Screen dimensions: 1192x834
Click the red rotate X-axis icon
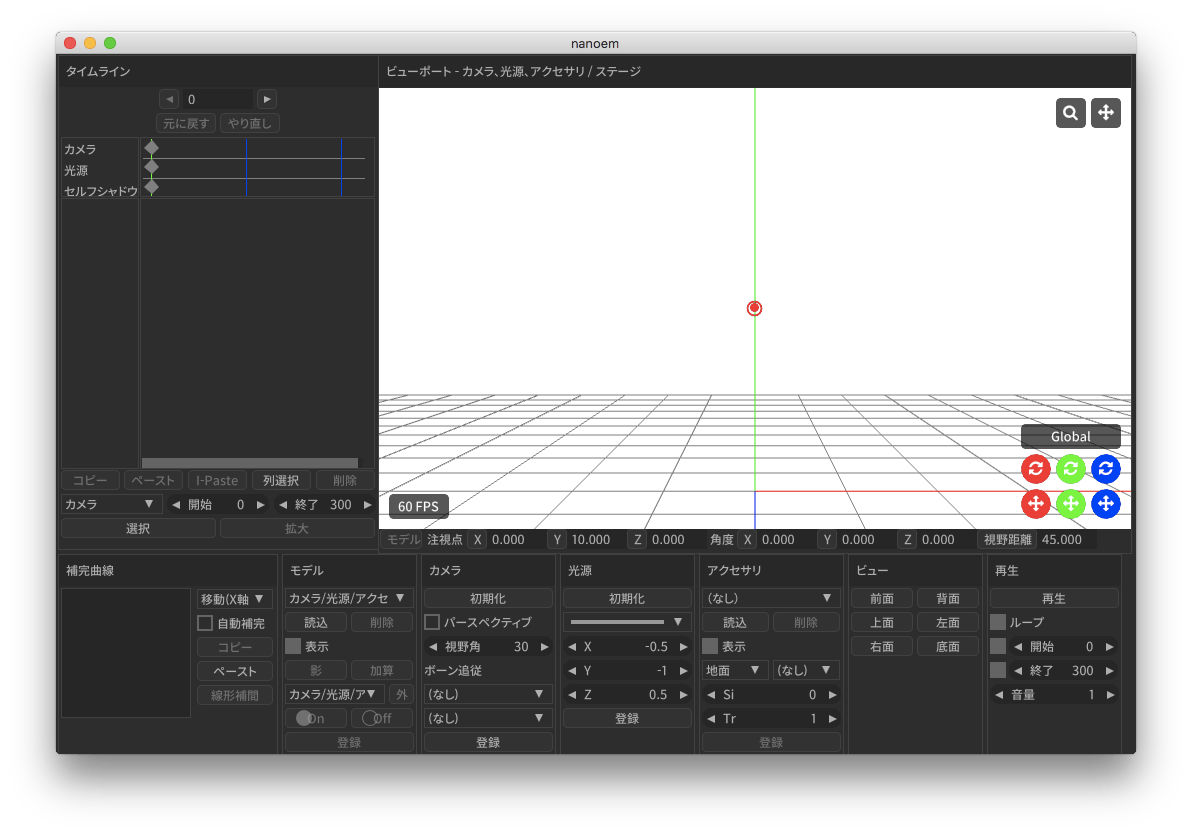pos(1035,468)
